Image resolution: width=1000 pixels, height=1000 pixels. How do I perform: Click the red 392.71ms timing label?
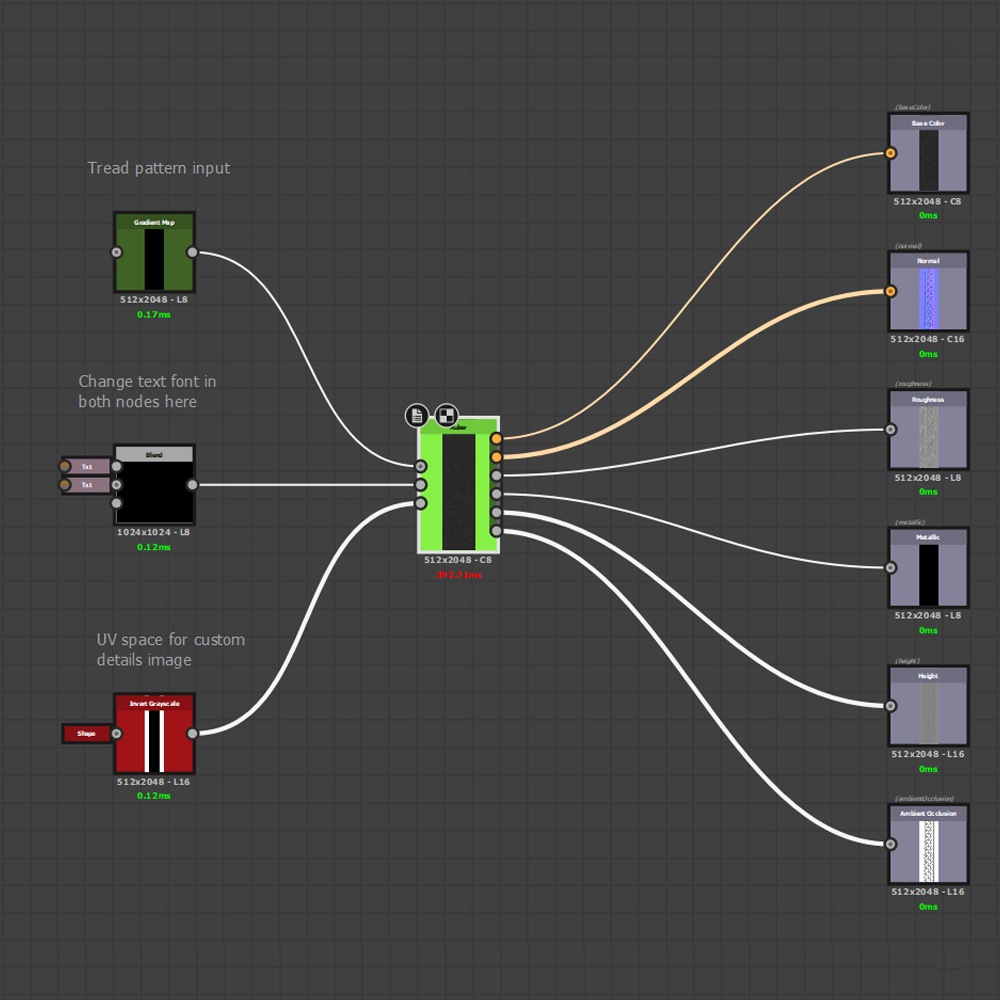(x=459, y=575)
